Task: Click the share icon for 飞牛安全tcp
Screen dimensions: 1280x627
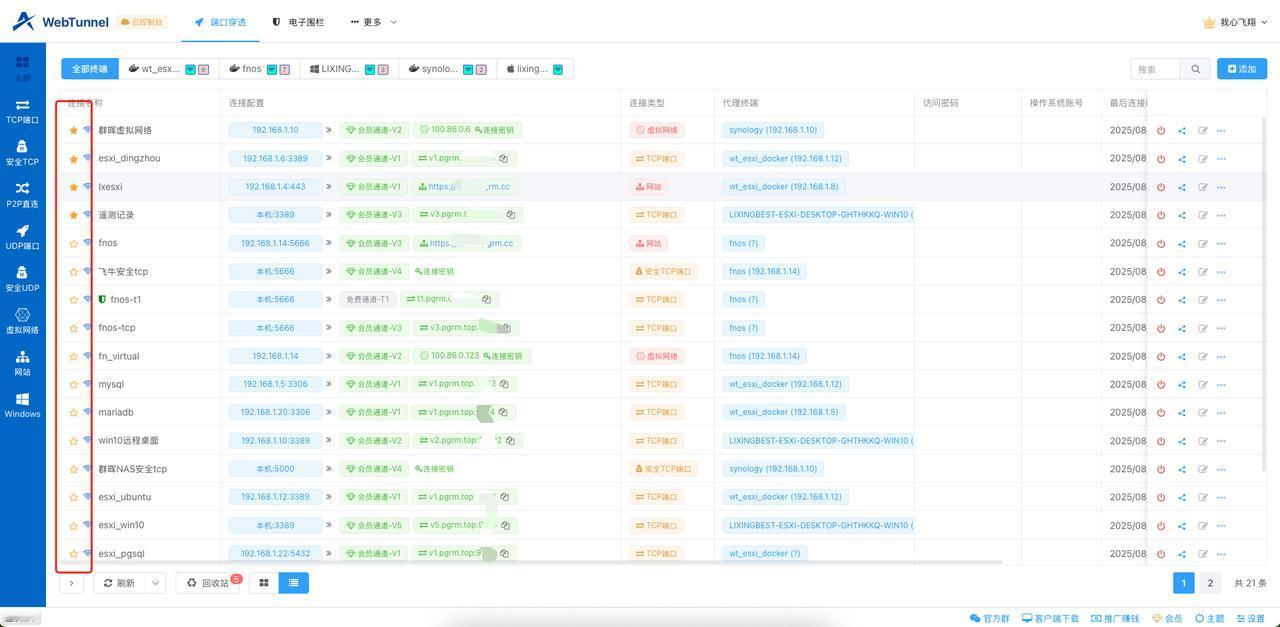Action: 1182,271
